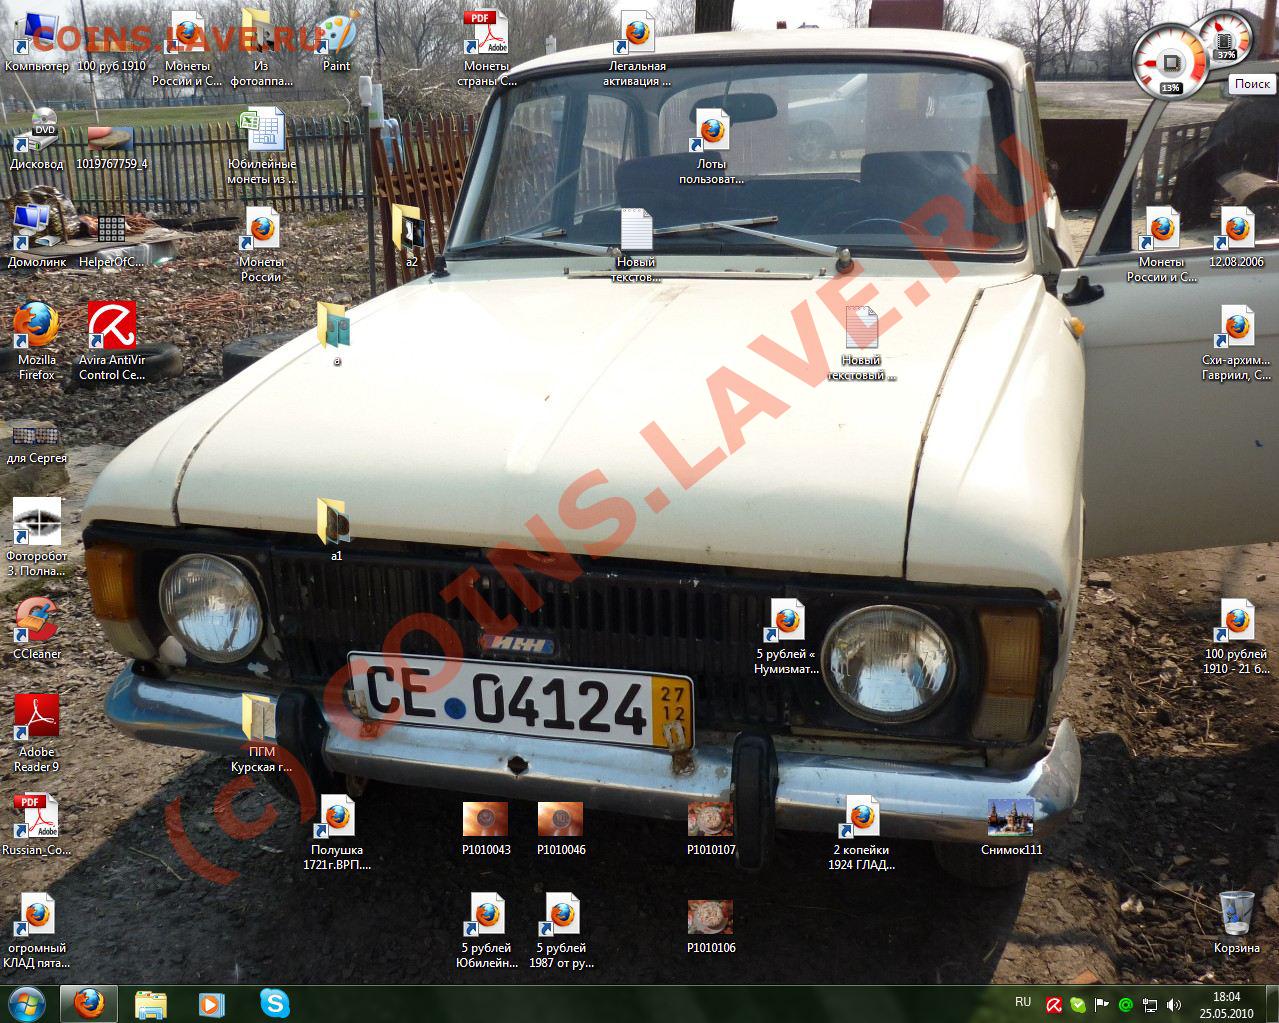Open Adobe Reader 9 shortcut

point(37,733)
